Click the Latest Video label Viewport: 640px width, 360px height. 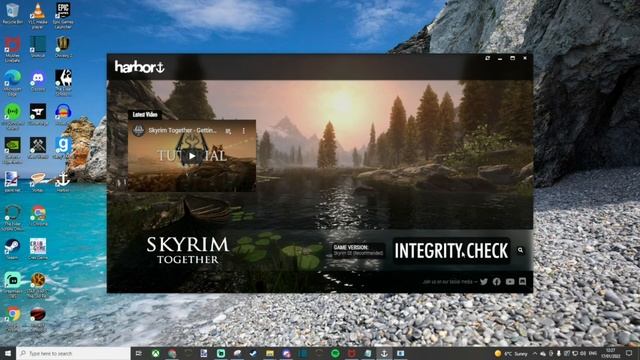145,115
